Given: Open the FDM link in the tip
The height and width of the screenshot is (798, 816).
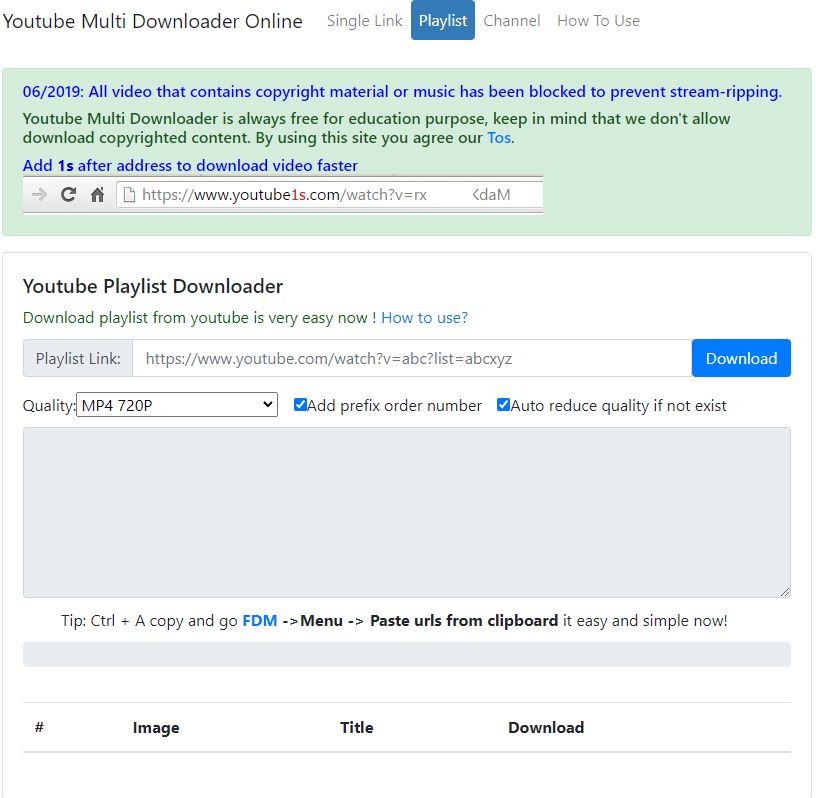Looking at the screenshot, I should pyautogui.click(x=260, y=620).
